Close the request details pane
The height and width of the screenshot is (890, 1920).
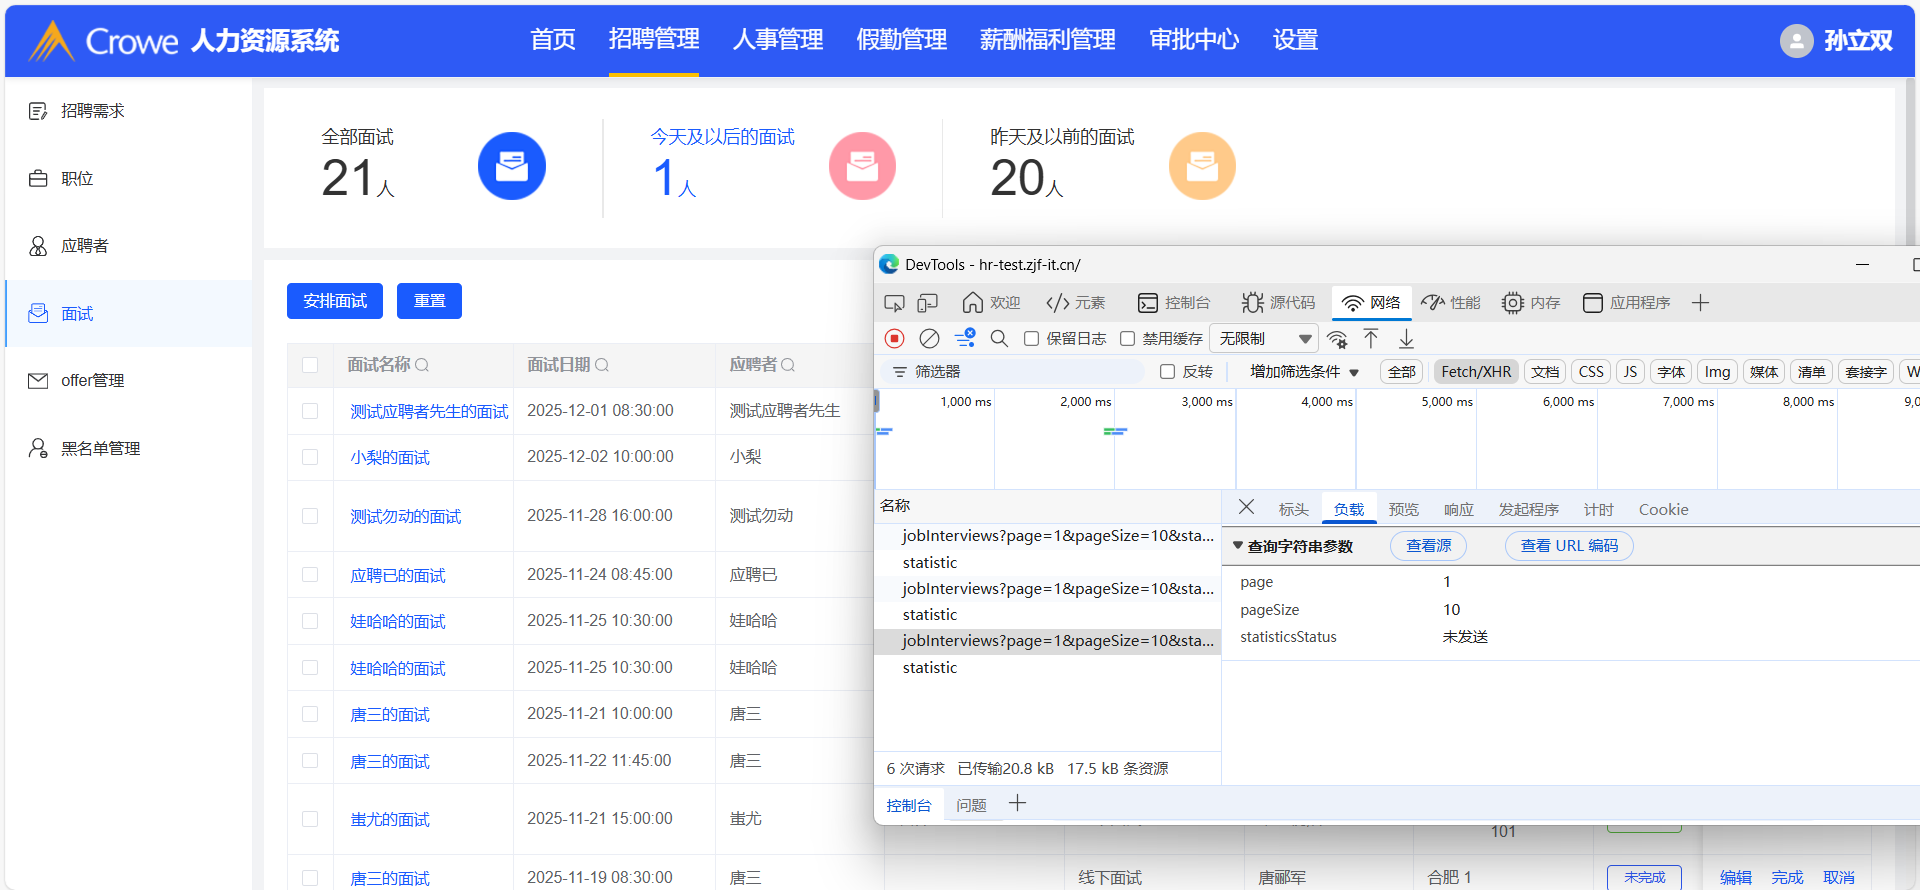(1246, 507)
